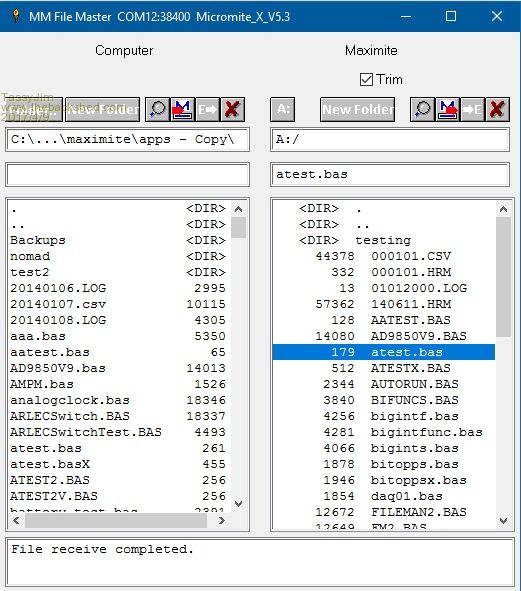Click up arrow of Maximite list scrollbar
This screenshot has width=521, height=591.
(503, 209)
